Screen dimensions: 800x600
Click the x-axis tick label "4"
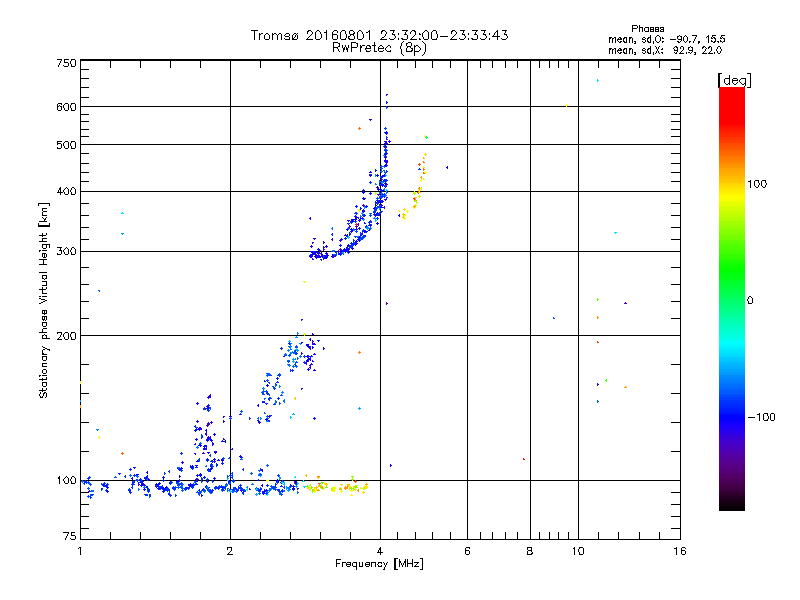click(x=380, y=551)
